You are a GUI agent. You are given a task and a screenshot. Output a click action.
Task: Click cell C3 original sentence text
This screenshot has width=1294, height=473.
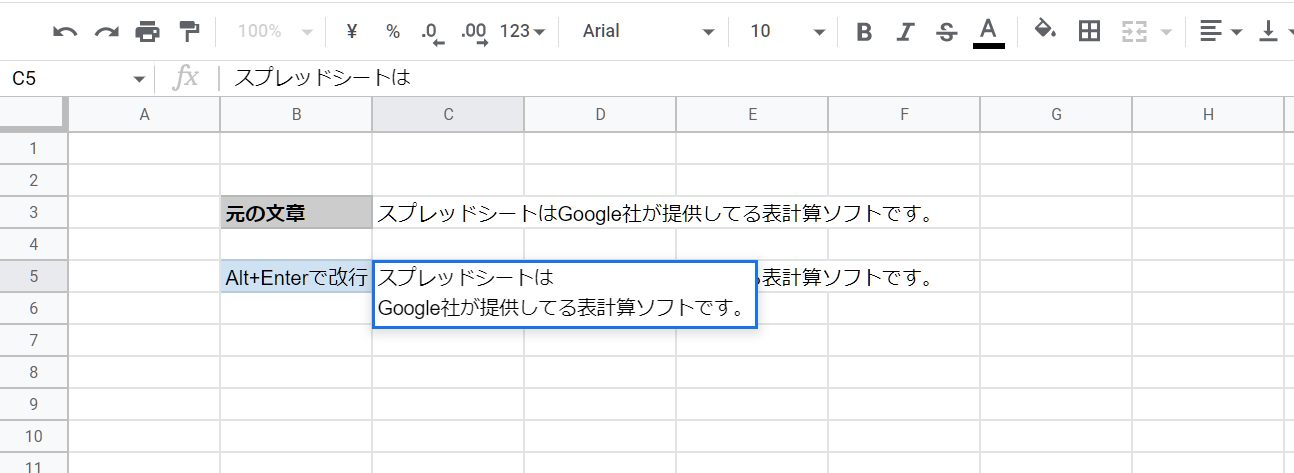point(655,213)
